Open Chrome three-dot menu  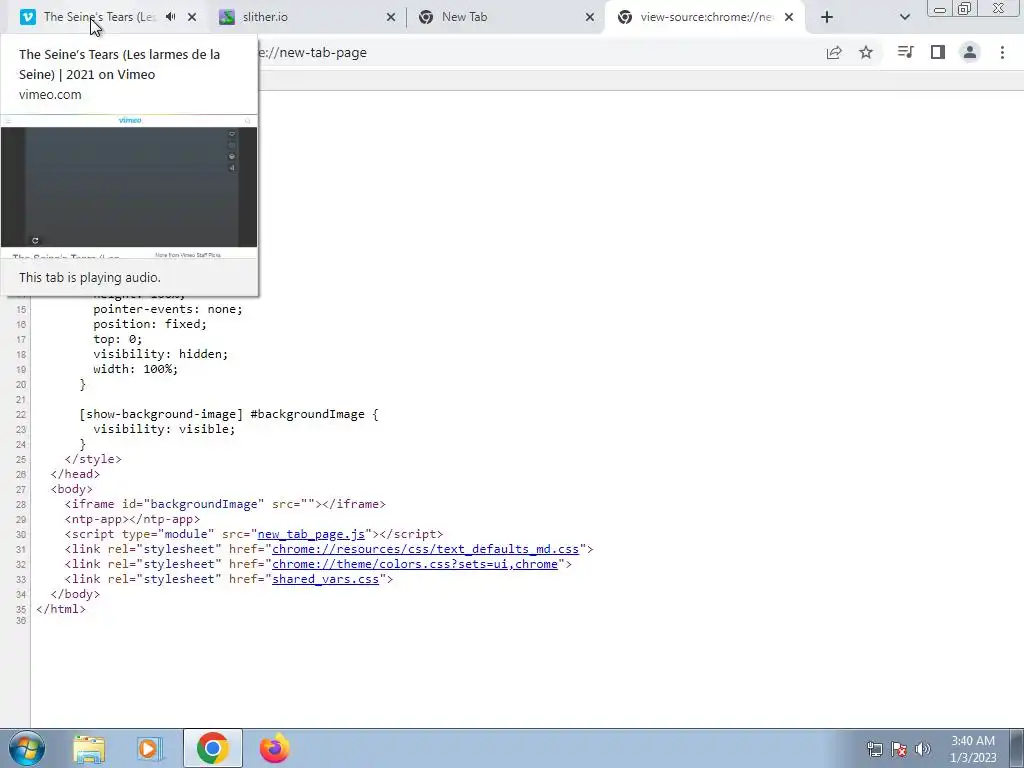point(1002,52)
